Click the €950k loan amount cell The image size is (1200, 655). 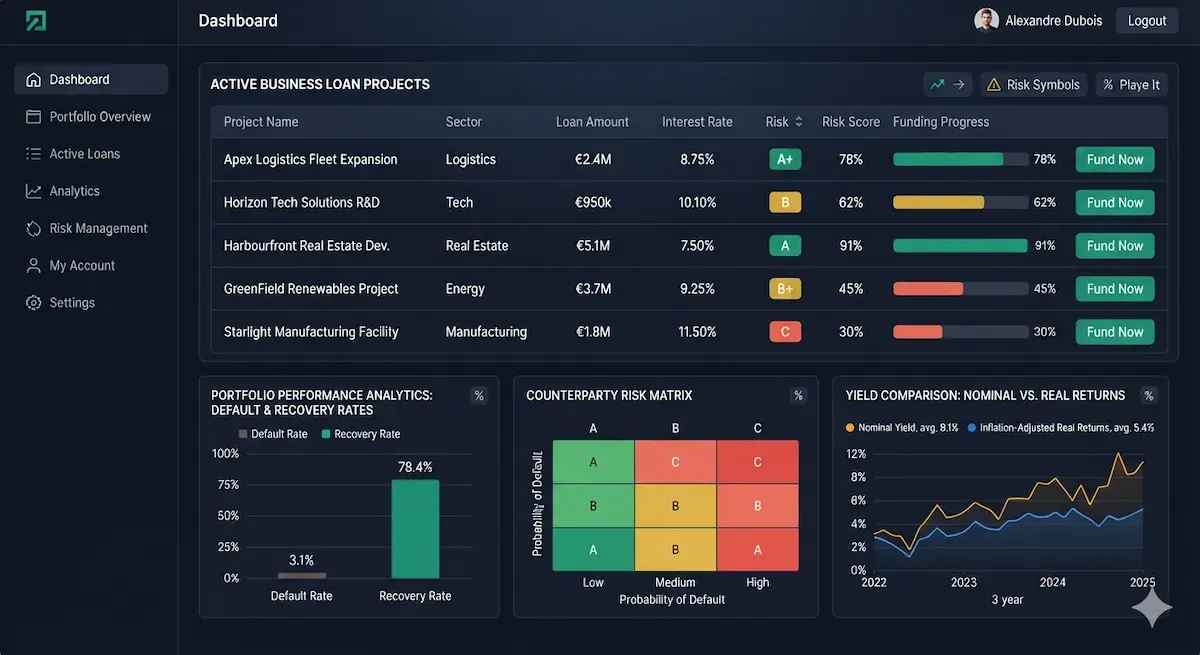(593, 203)
